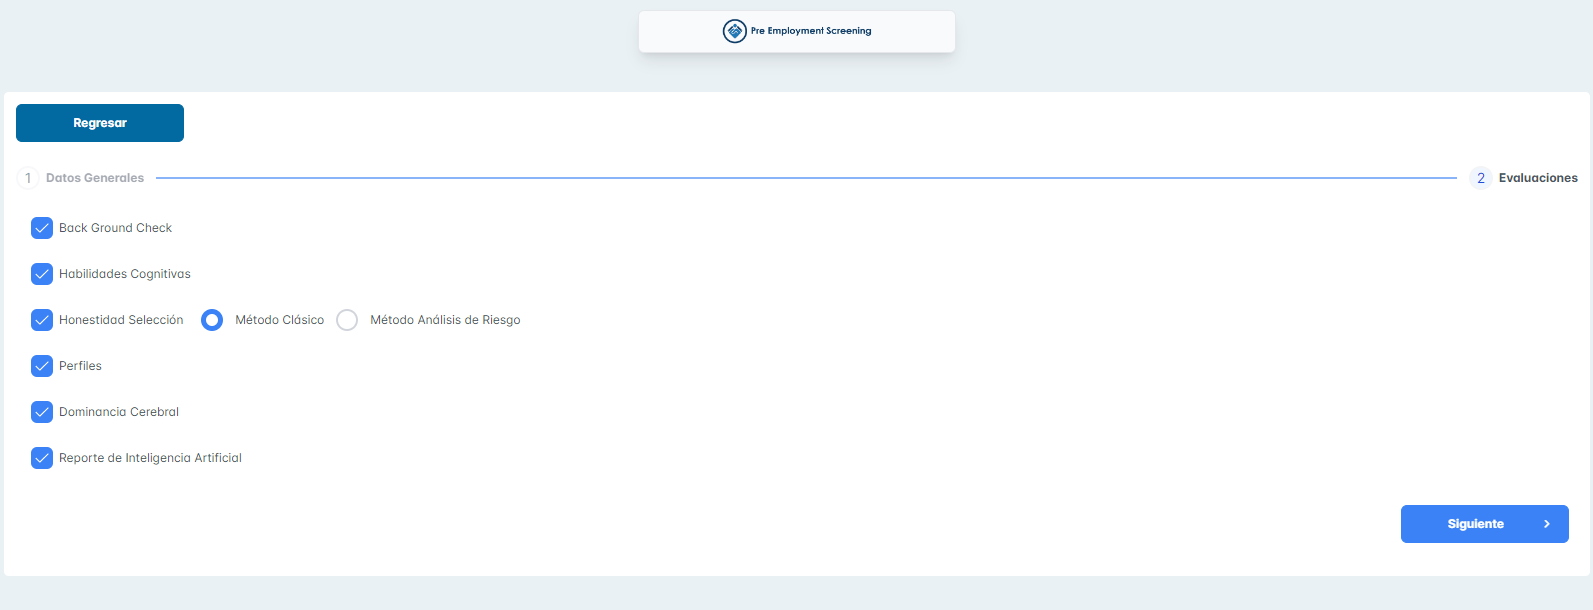Select the Método Clásico radio button

click(x=212, y=320)
